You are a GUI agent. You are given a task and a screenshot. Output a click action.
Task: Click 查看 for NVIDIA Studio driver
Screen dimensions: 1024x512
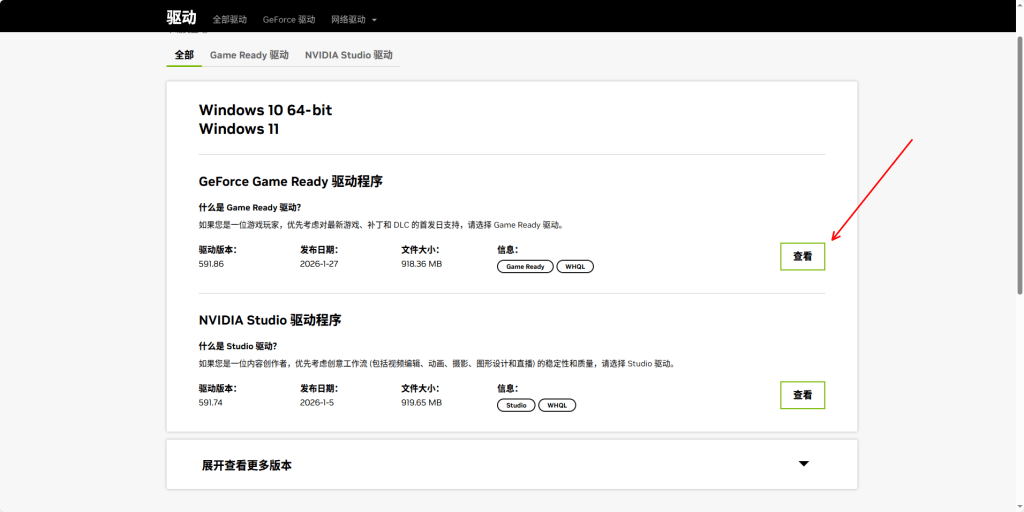coord(802,395)
